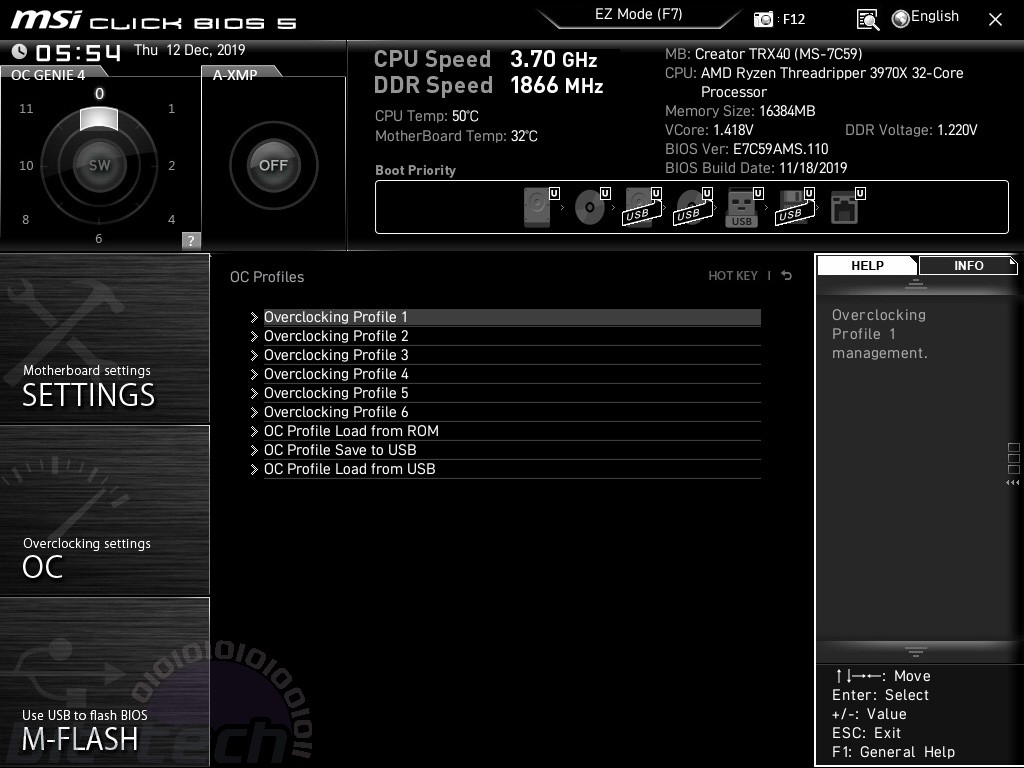Expand Overclocking Profile 1 arrow
Viewport: 1024px width, 768px height.
254,317
